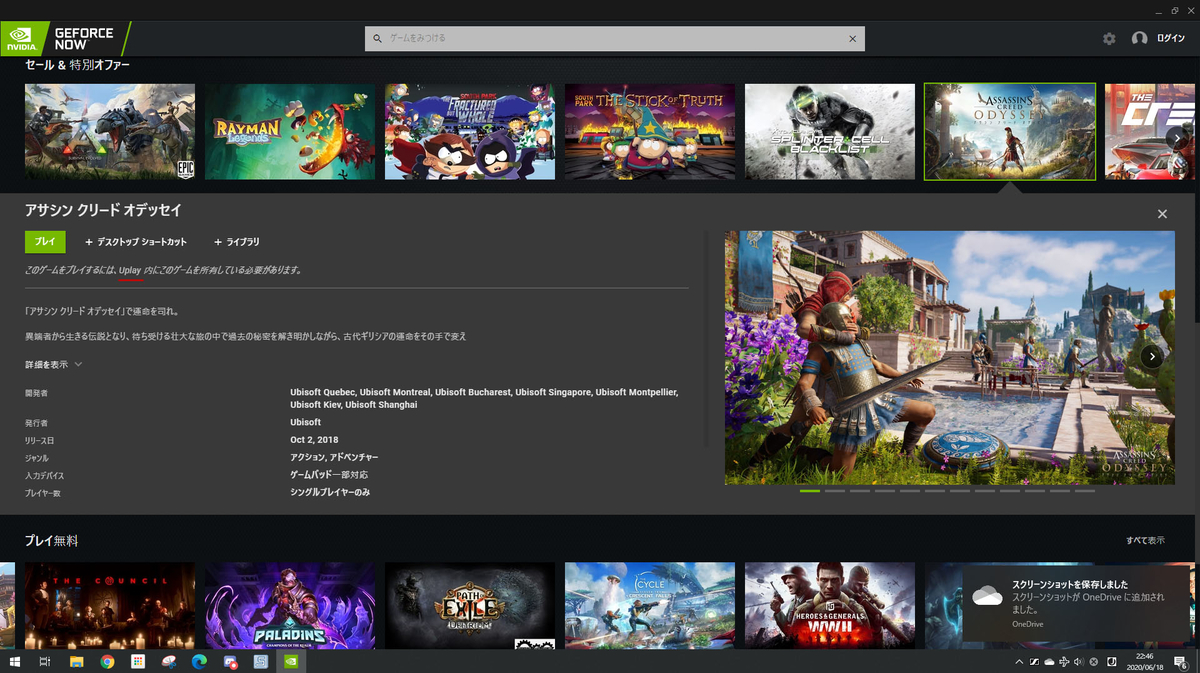
Task: Open Heroes & Generals tile
Action: [x=830, y=606]
